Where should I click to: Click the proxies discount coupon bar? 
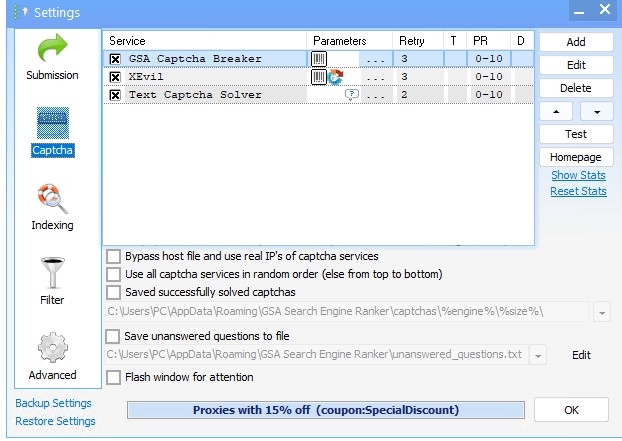[x=326, y=410]
